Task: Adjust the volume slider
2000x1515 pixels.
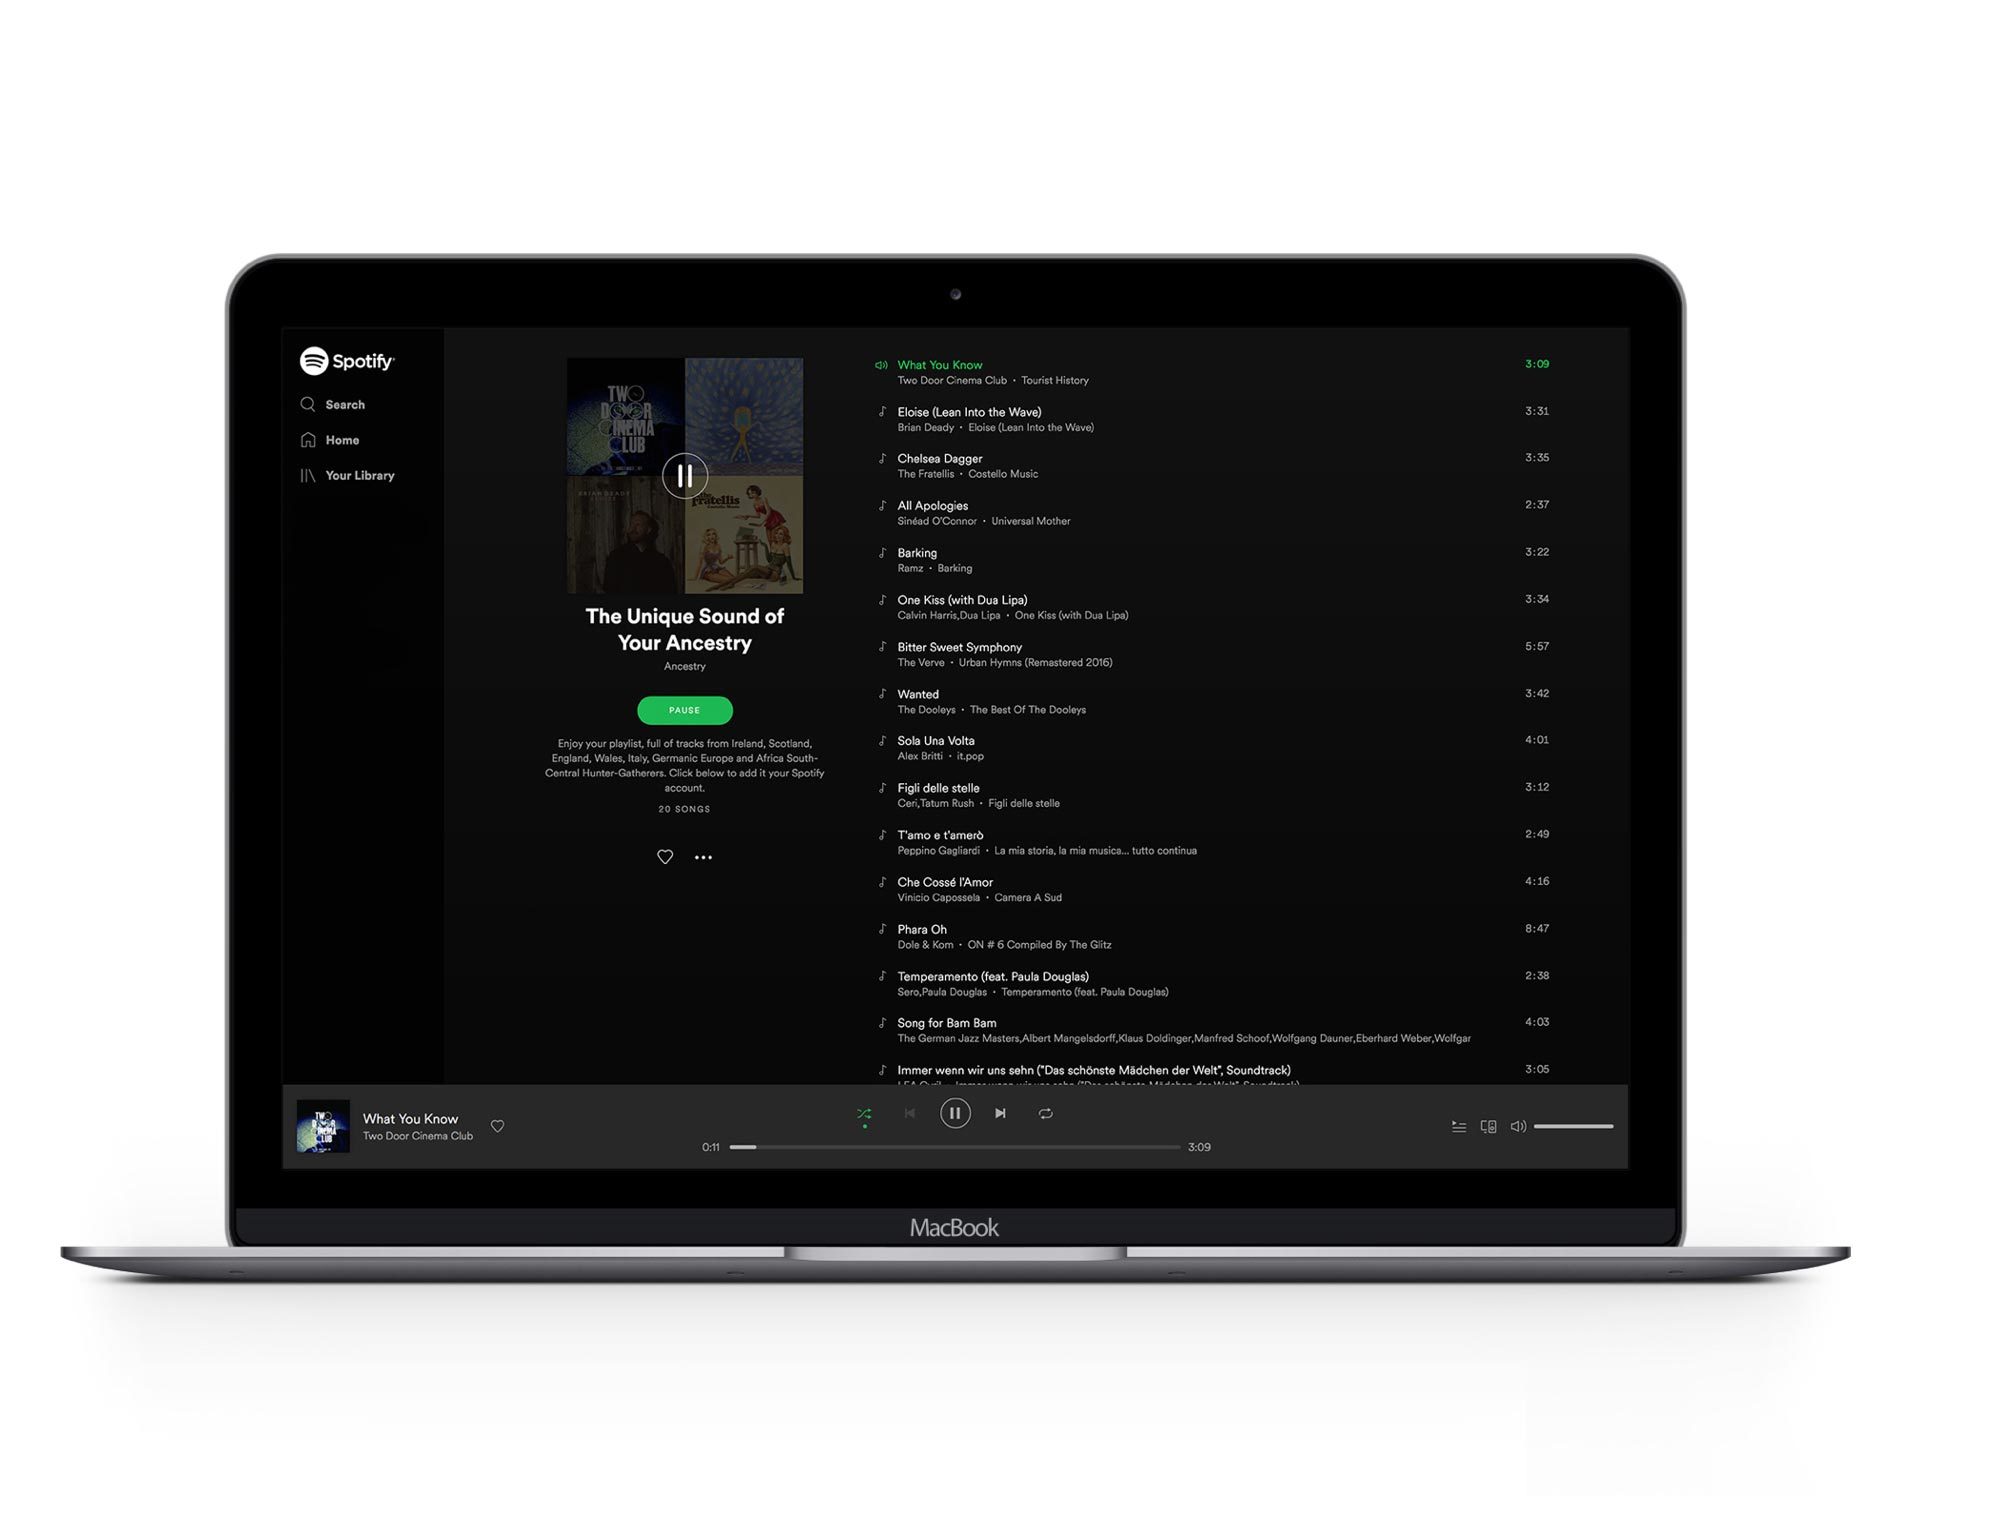Action: click(x=1574, y=1127)
